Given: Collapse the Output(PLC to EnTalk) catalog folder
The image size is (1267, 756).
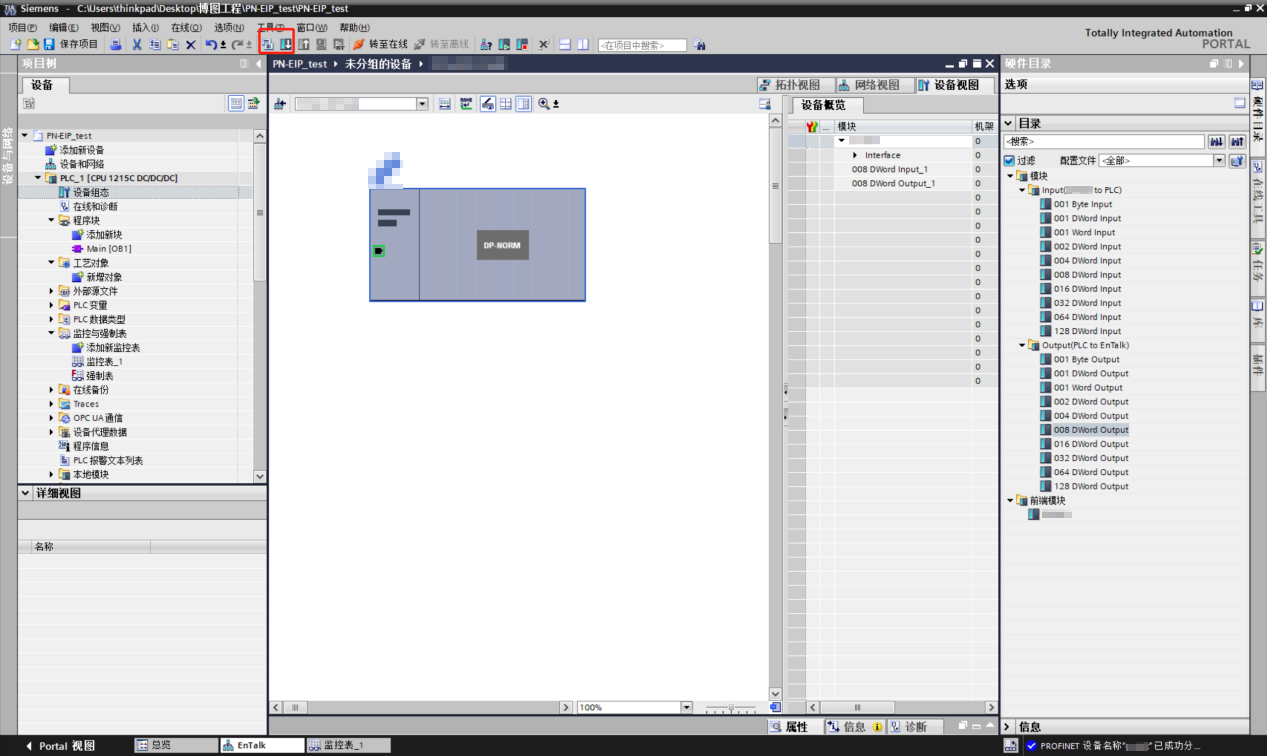Looking at the screenshot, I should coord(1022,345).
